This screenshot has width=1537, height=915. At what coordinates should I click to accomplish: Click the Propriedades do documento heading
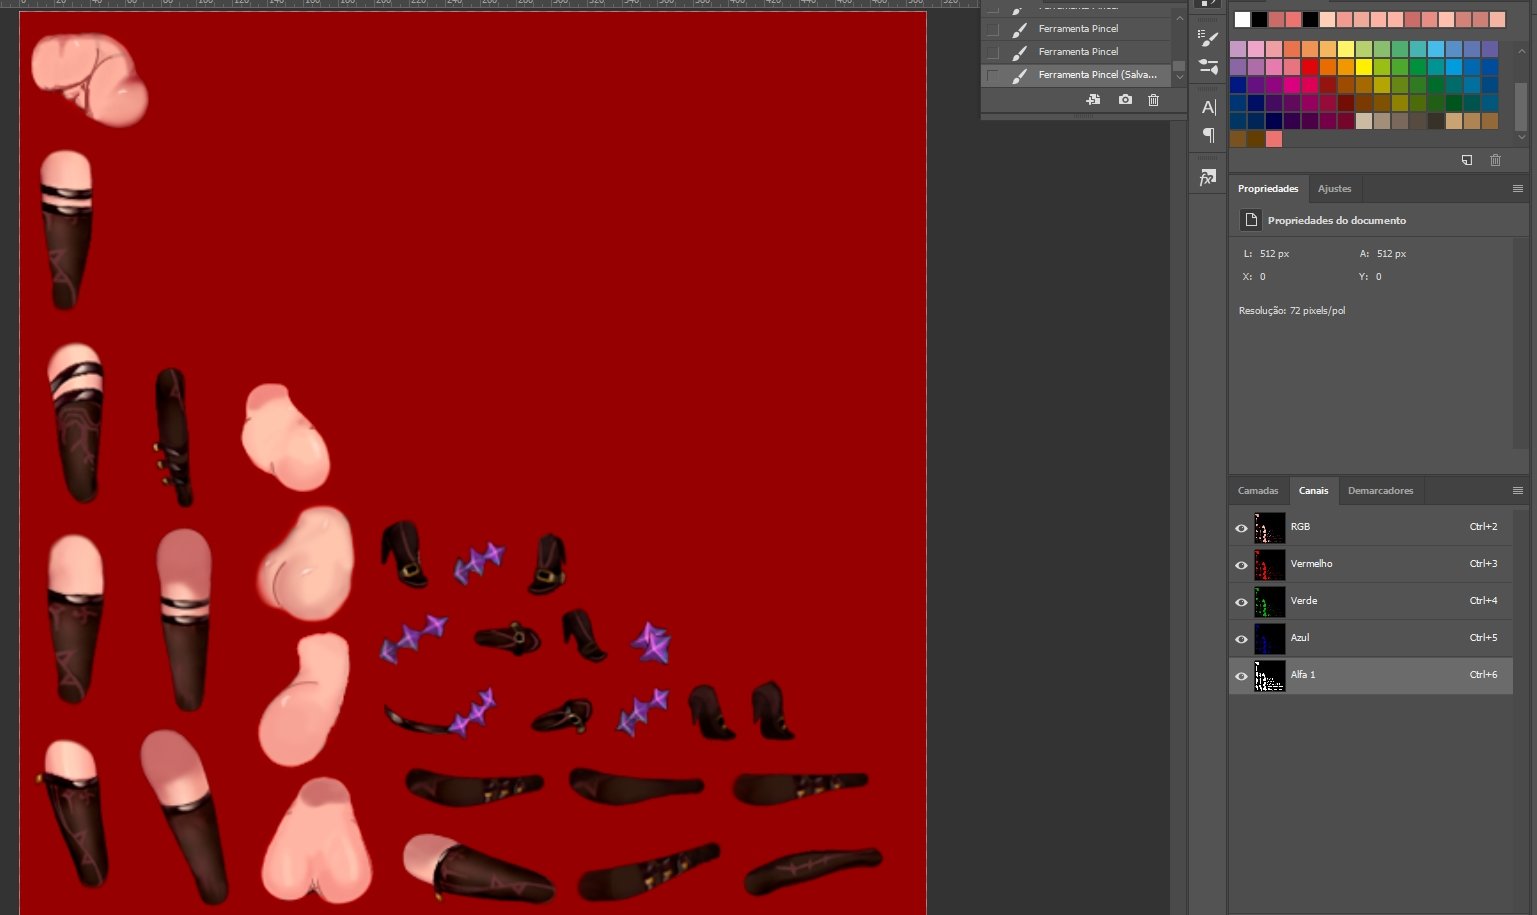(x=1336, y=220)
